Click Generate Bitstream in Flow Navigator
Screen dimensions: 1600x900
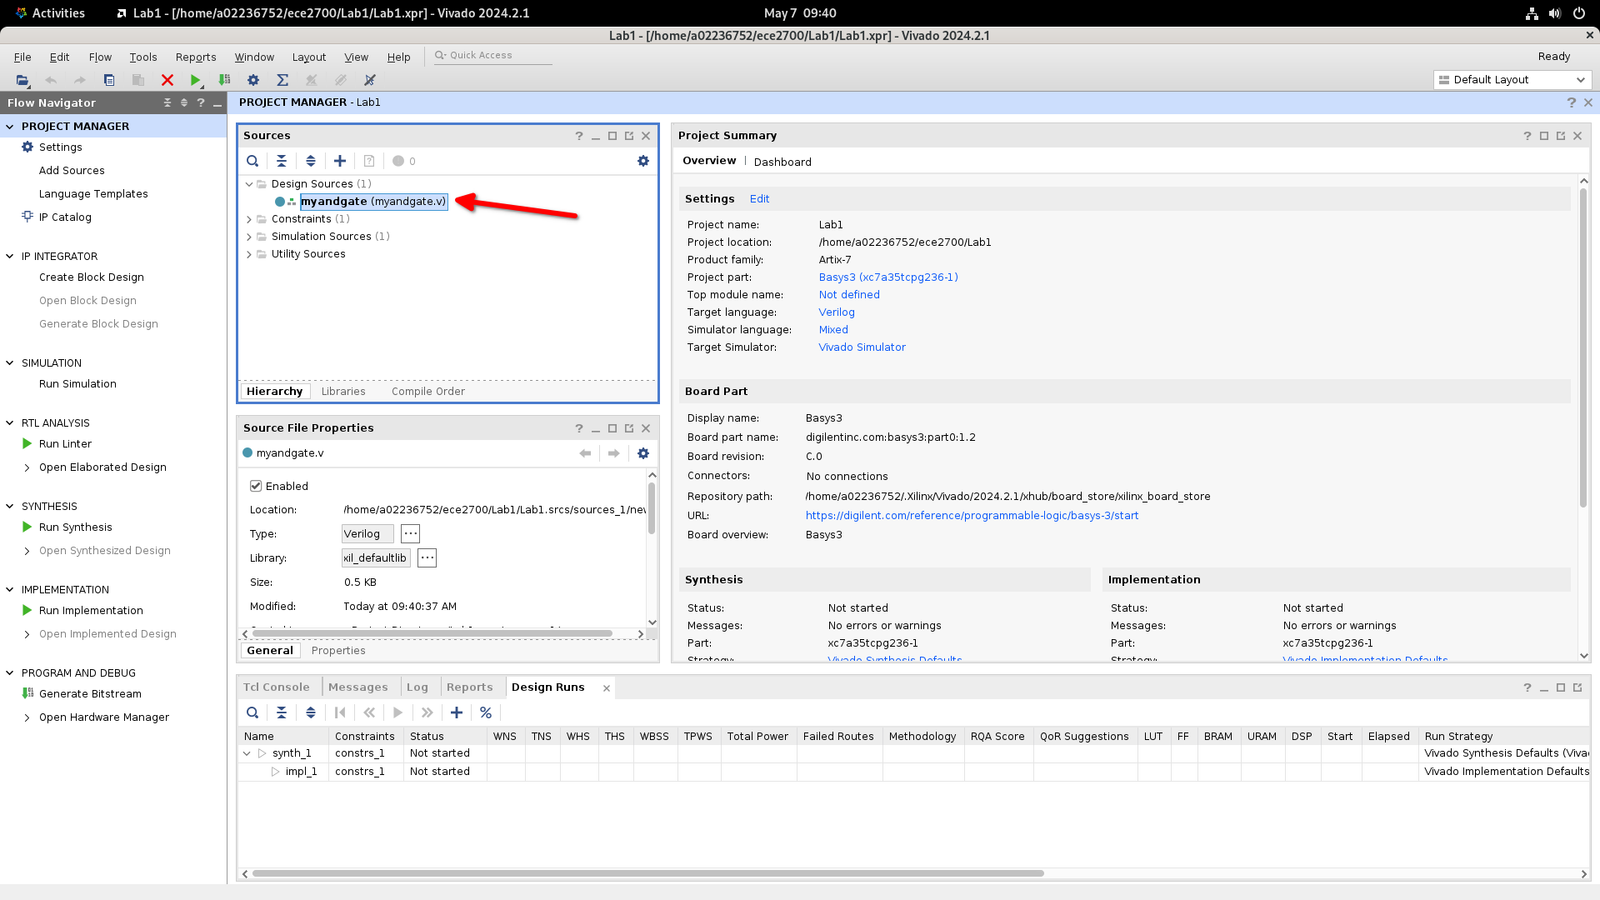coord(90,694)
